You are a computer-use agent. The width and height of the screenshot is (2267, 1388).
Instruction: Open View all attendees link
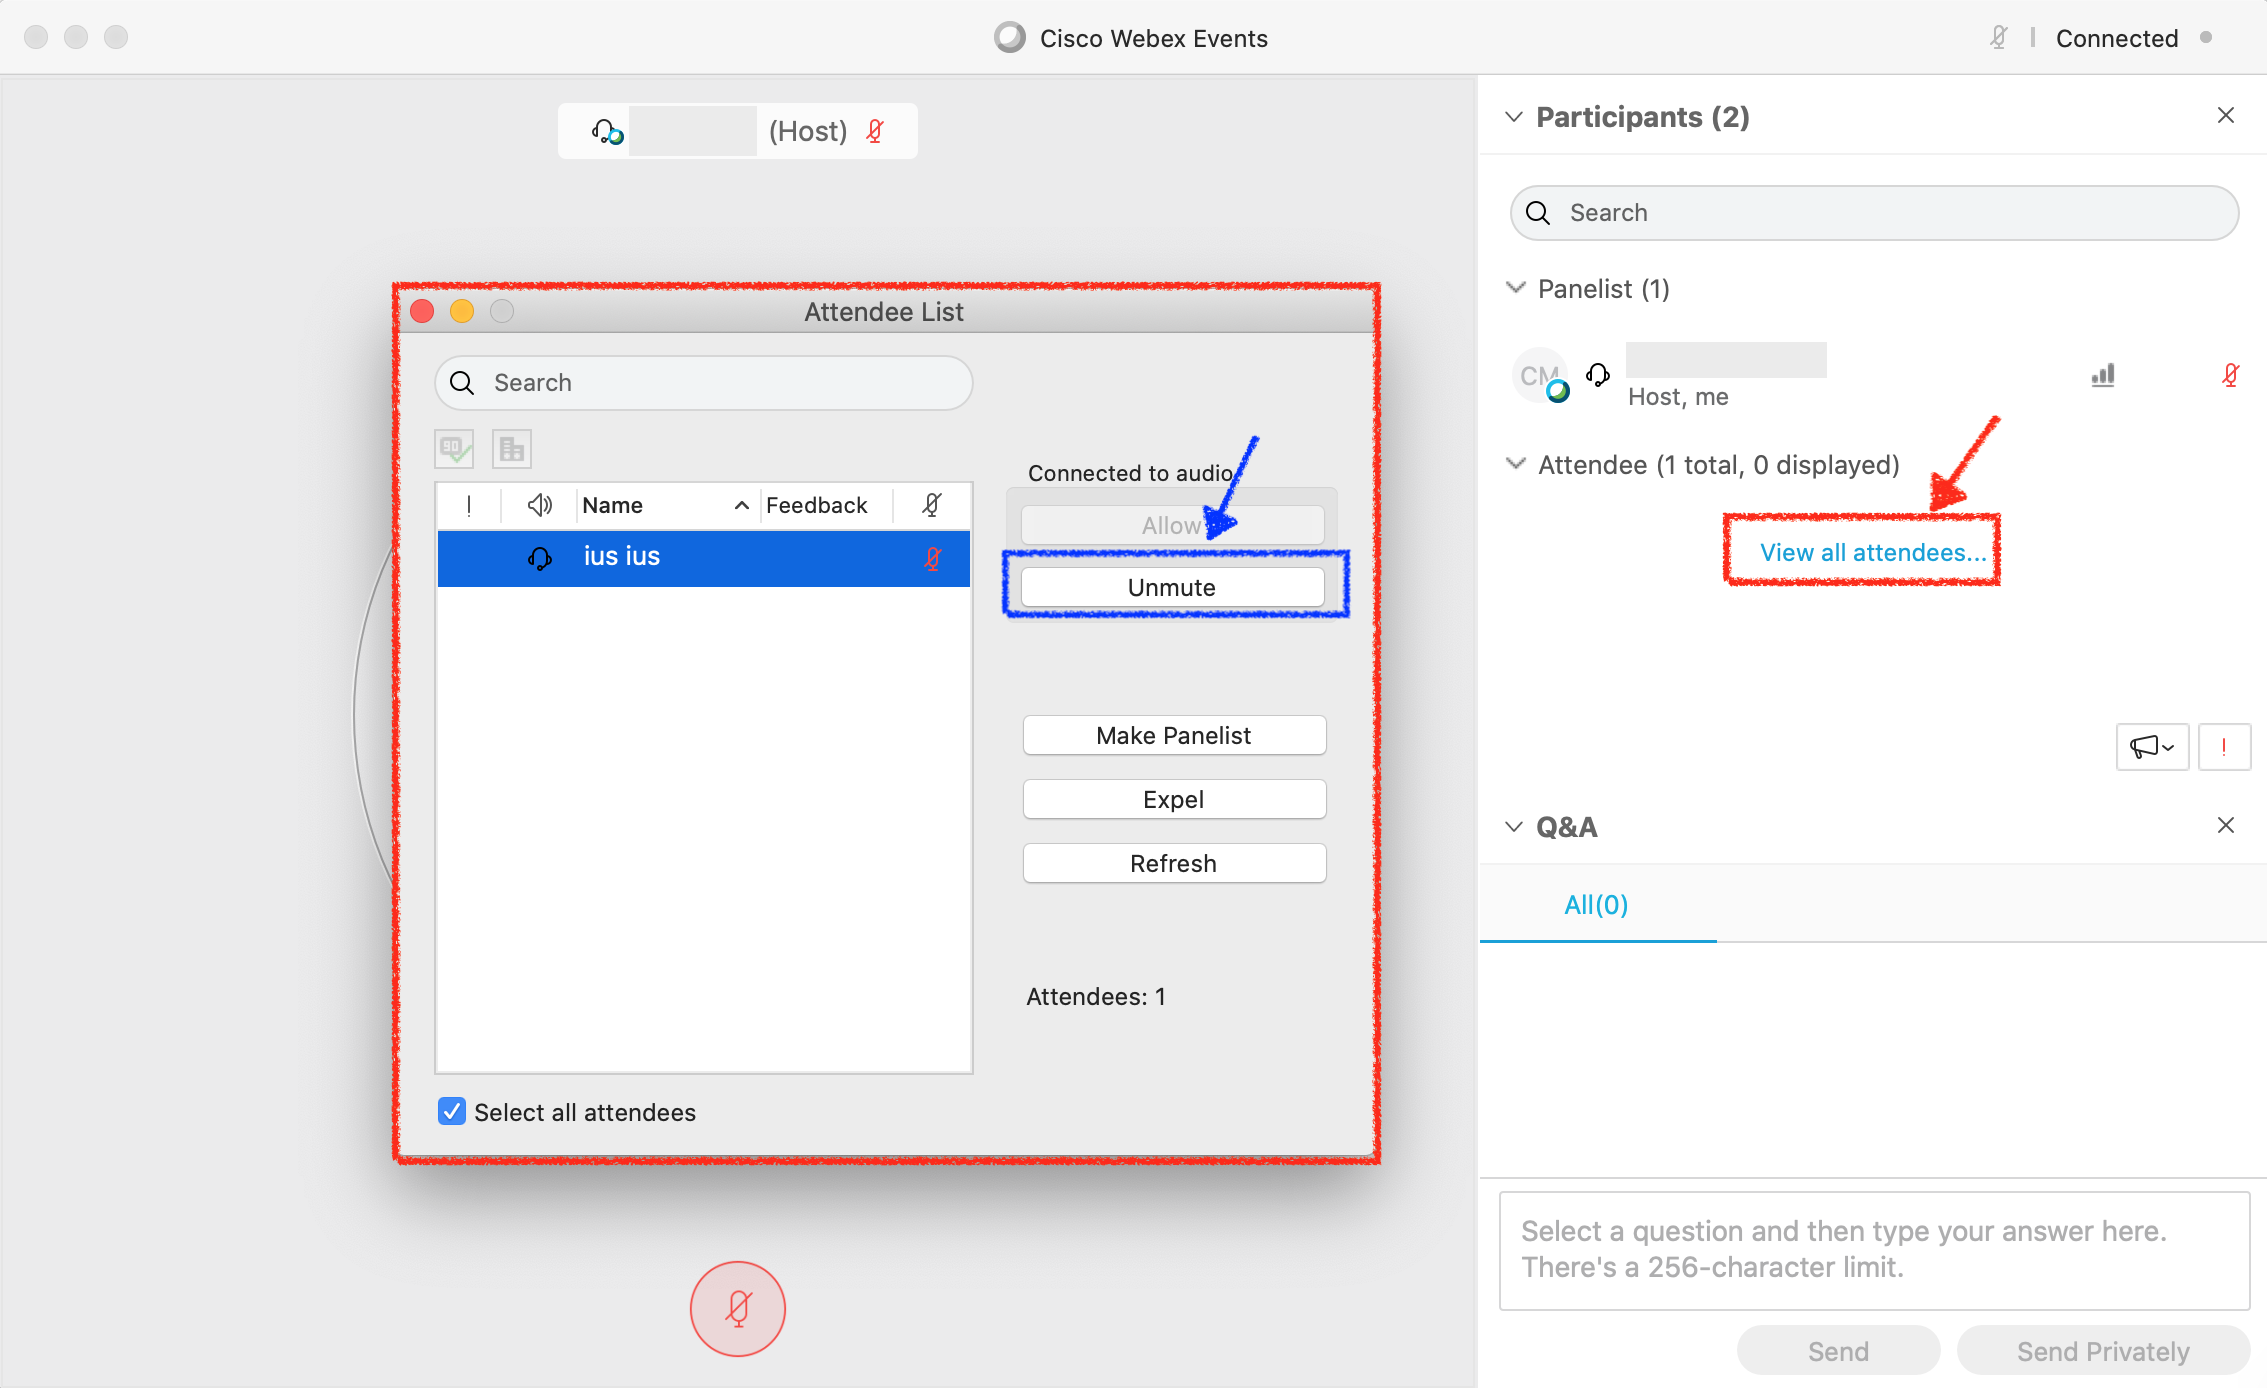(1873, 552)
